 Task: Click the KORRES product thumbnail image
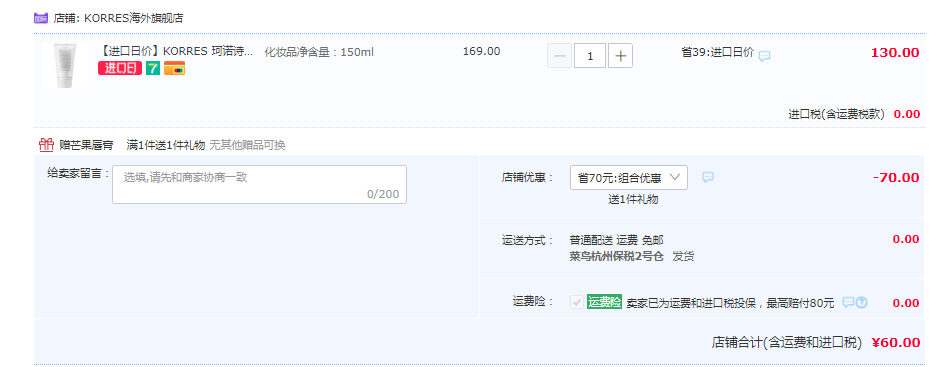[65, 66]
